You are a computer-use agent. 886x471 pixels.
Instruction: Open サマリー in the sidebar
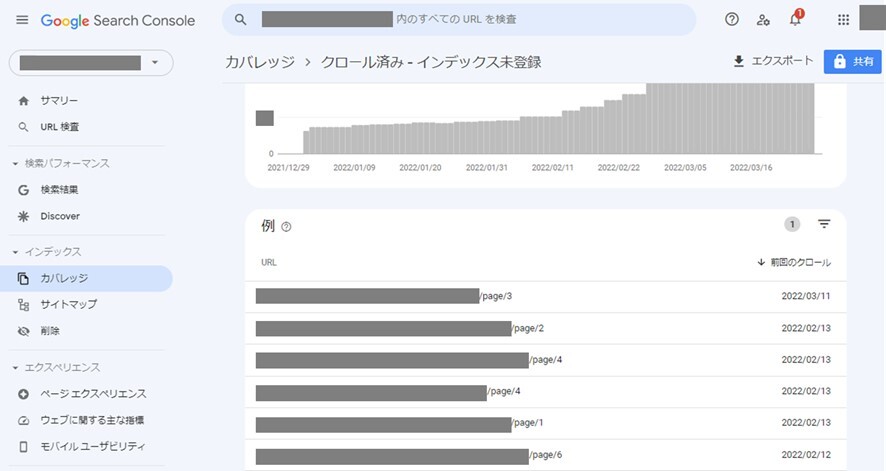(x=59, y=101)
